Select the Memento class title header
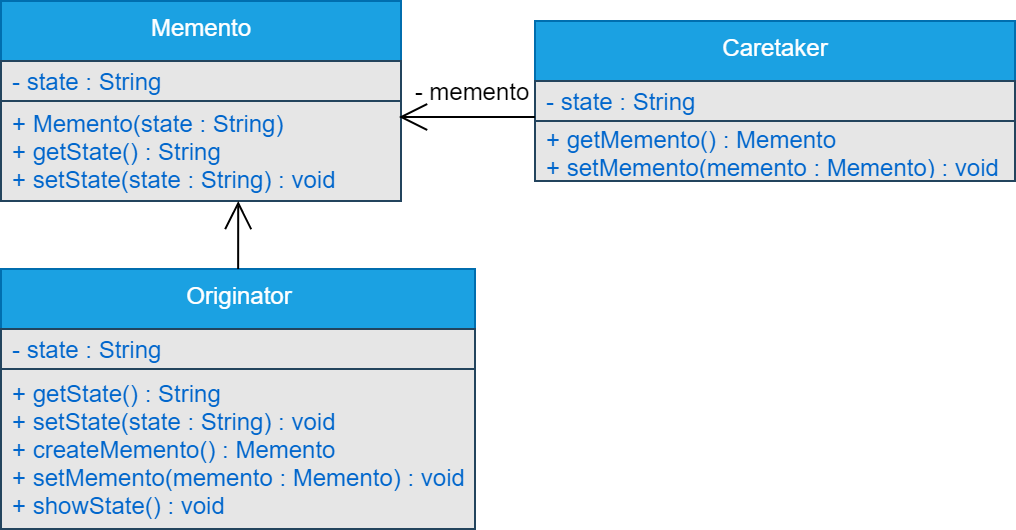Screen dimensions: 1016x530 (200, 29)
